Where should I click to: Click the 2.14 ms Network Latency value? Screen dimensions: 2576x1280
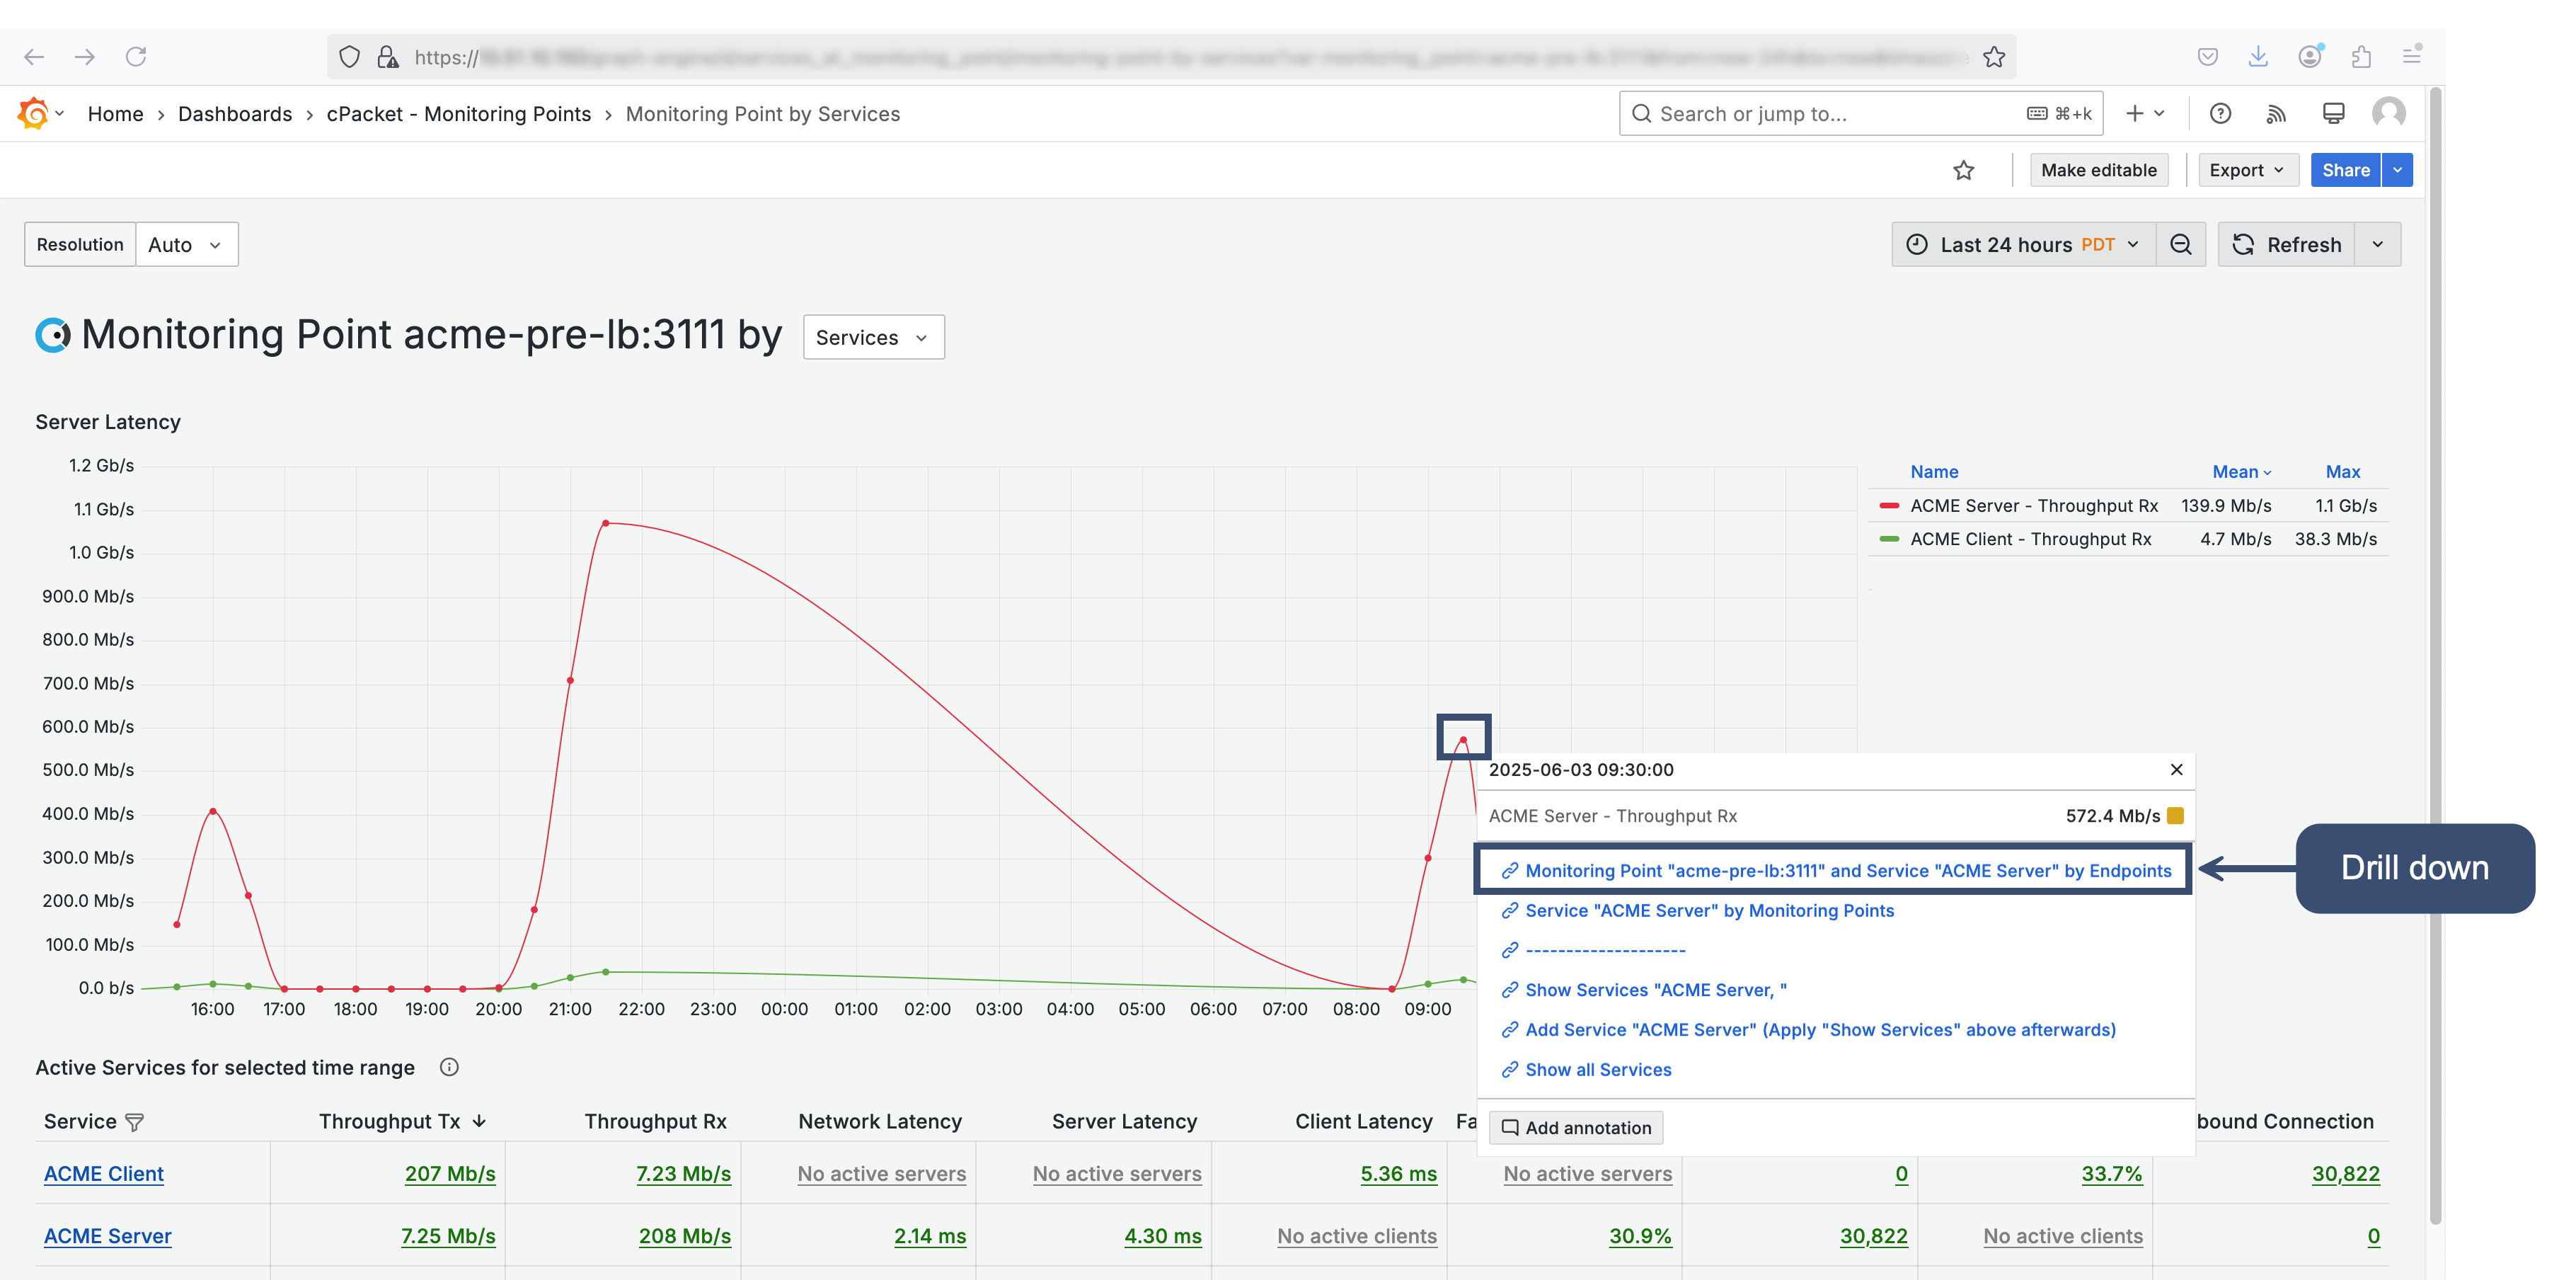click(x=930, y=1236)
